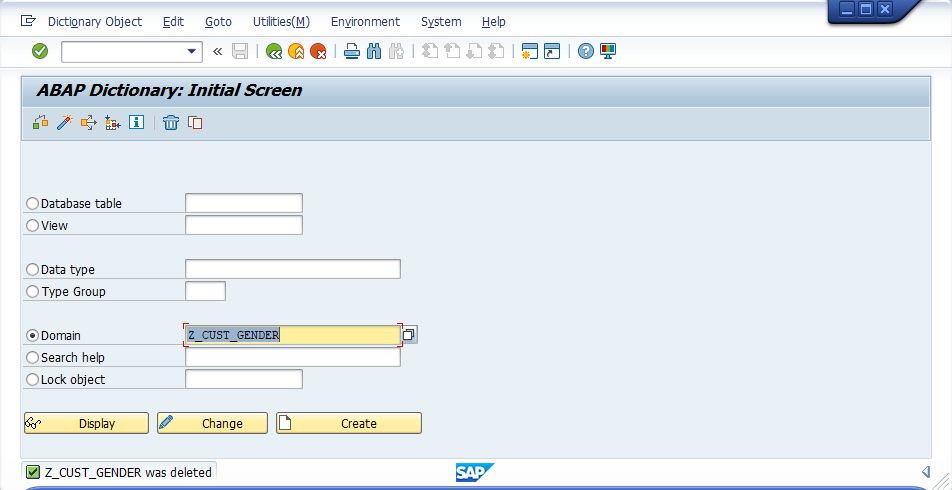952x490 pixels.
Task: Click the green Back icon
Action: pos(274,51)
